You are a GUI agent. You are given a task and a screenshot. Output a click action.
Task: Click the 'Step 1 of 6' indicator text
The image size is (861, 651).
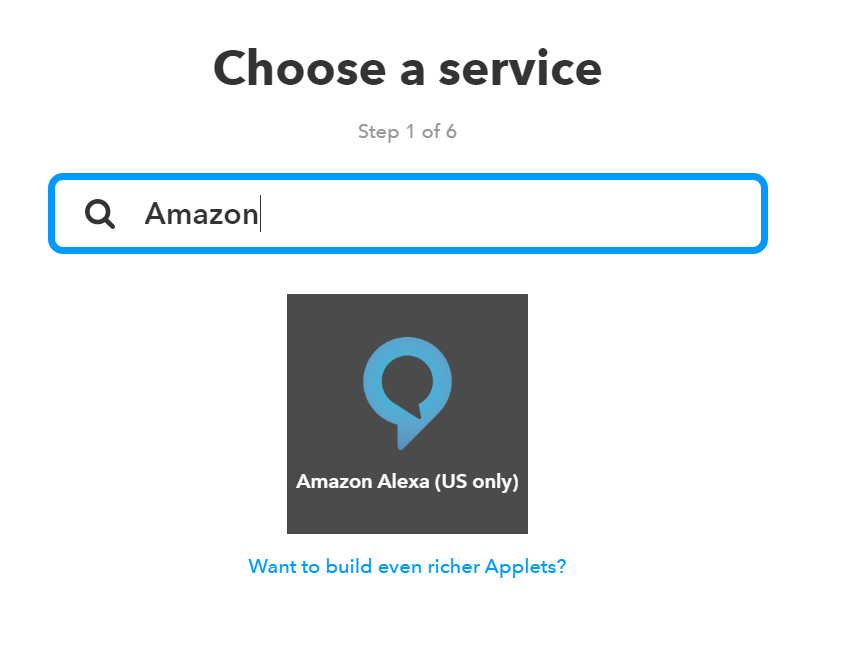407,132
